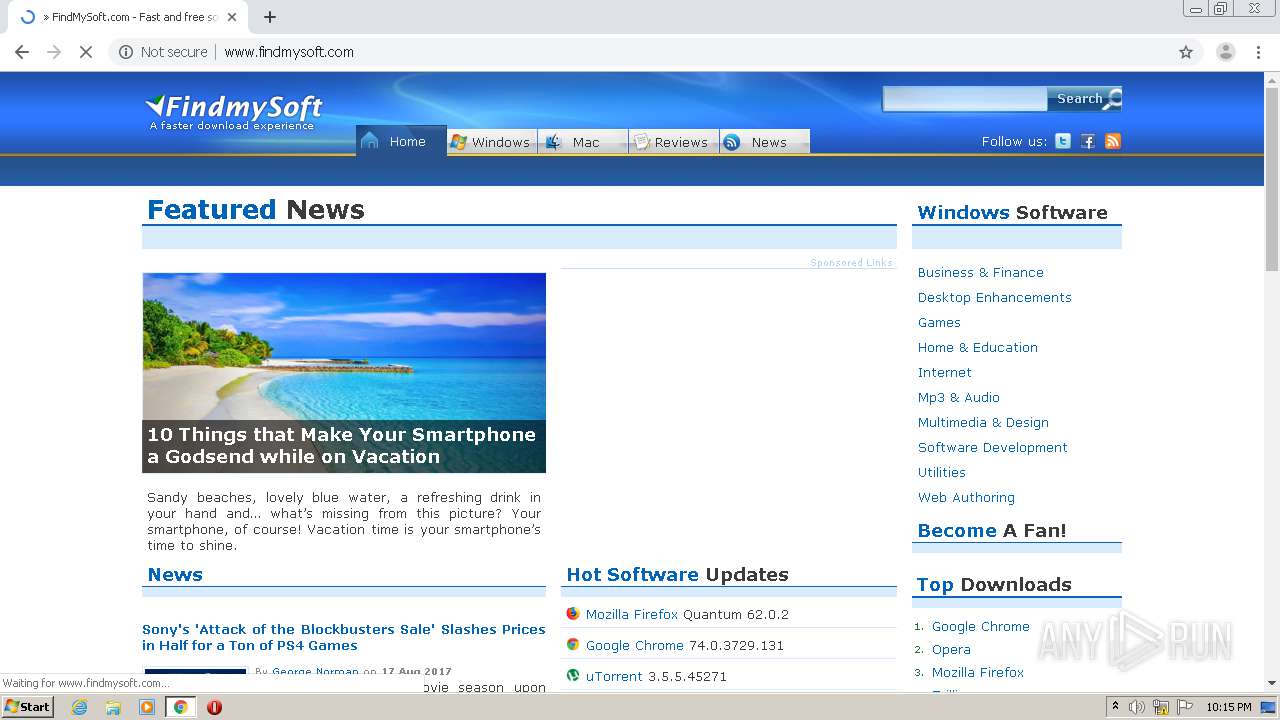Open Mp3 & Audio category
The width and height of the screenshot is (1280, 720).
coord(959,397)
